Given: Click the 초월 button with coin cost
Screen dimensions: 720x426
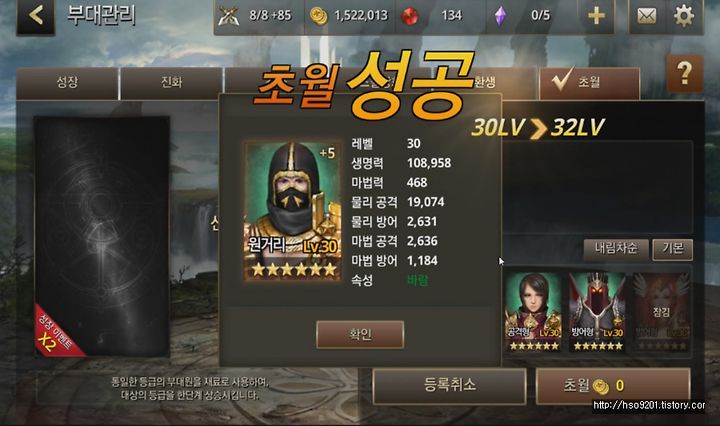Looking at the screenshot, I should coord(613,385).
